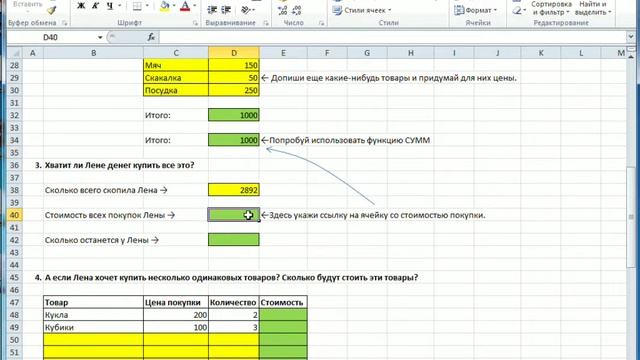Select the Цена покупки header cell

coord(176,302)
